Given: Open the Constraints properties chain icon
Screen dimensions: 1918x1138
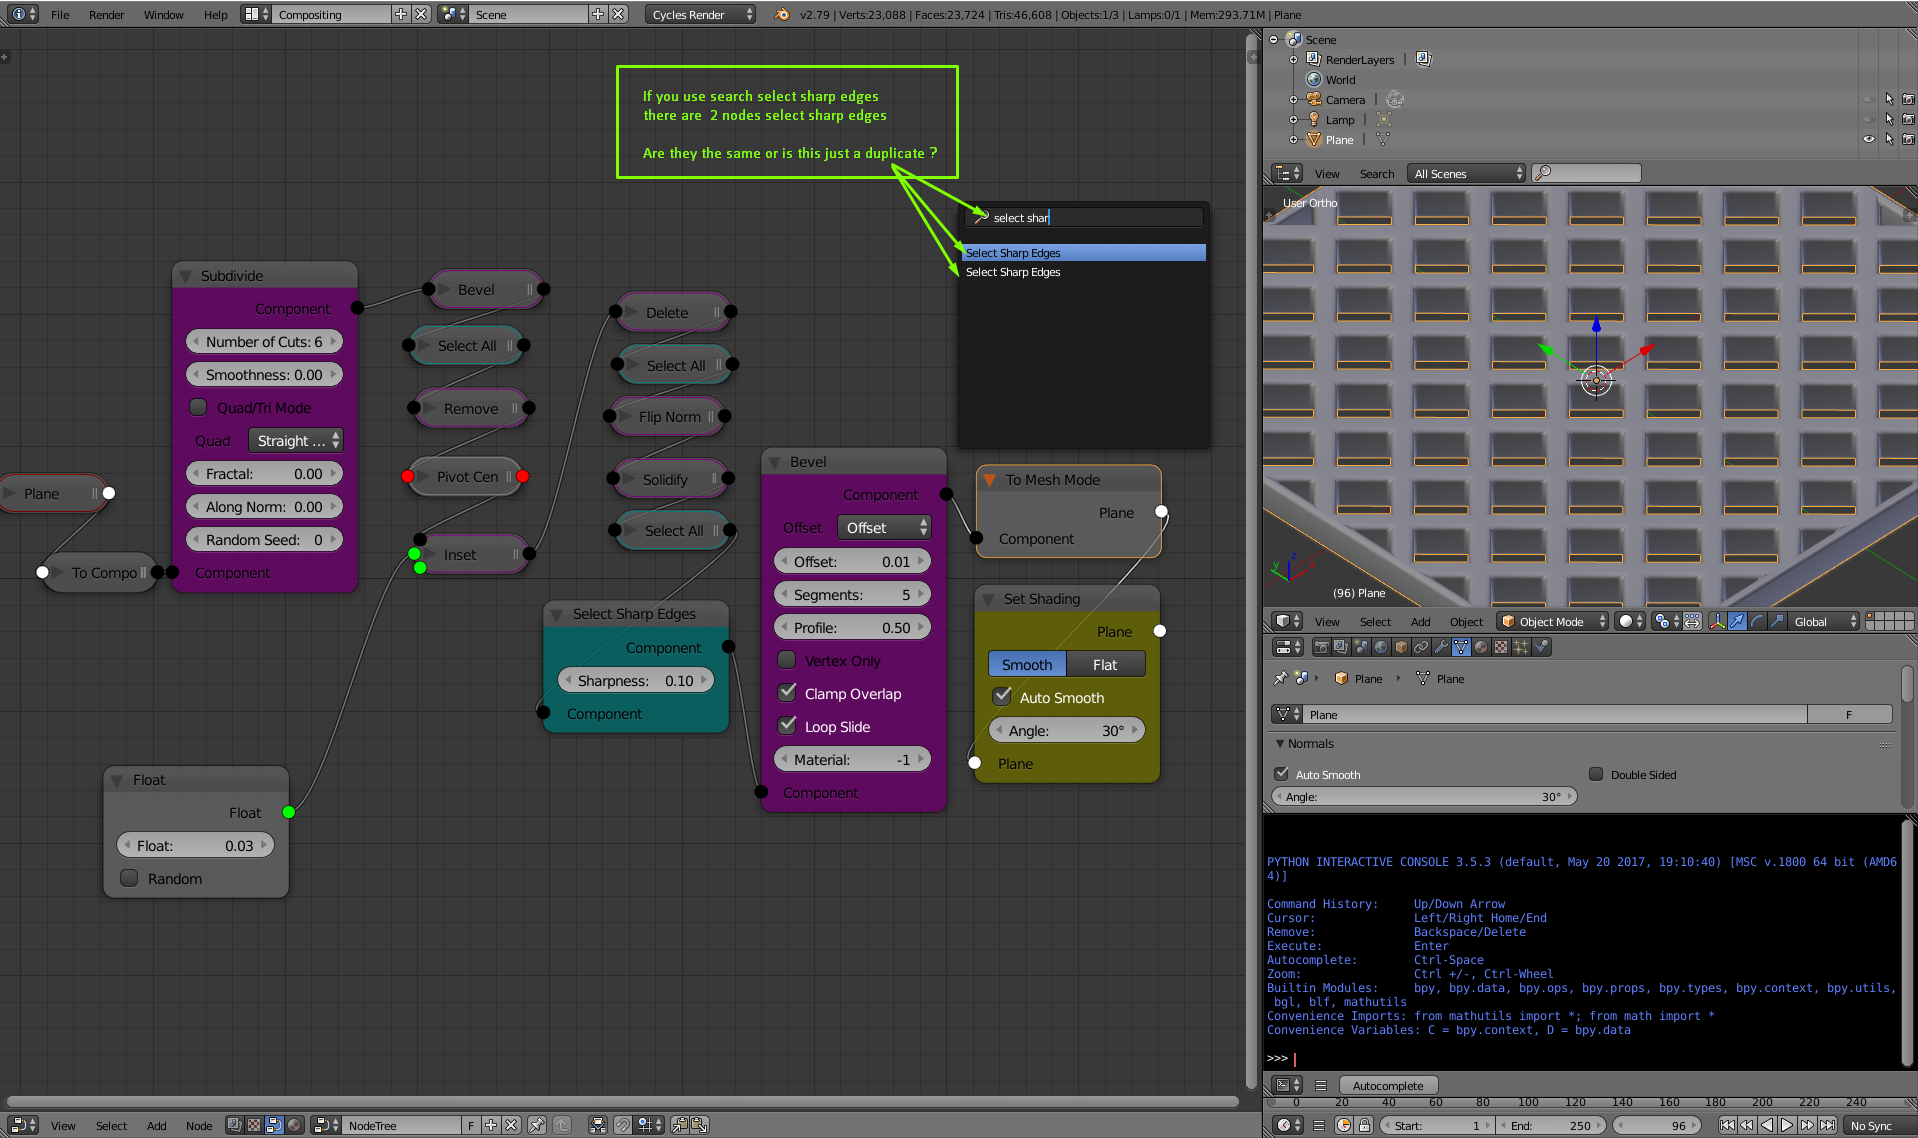Looking at the screenshot, I should pos(1421,647).
